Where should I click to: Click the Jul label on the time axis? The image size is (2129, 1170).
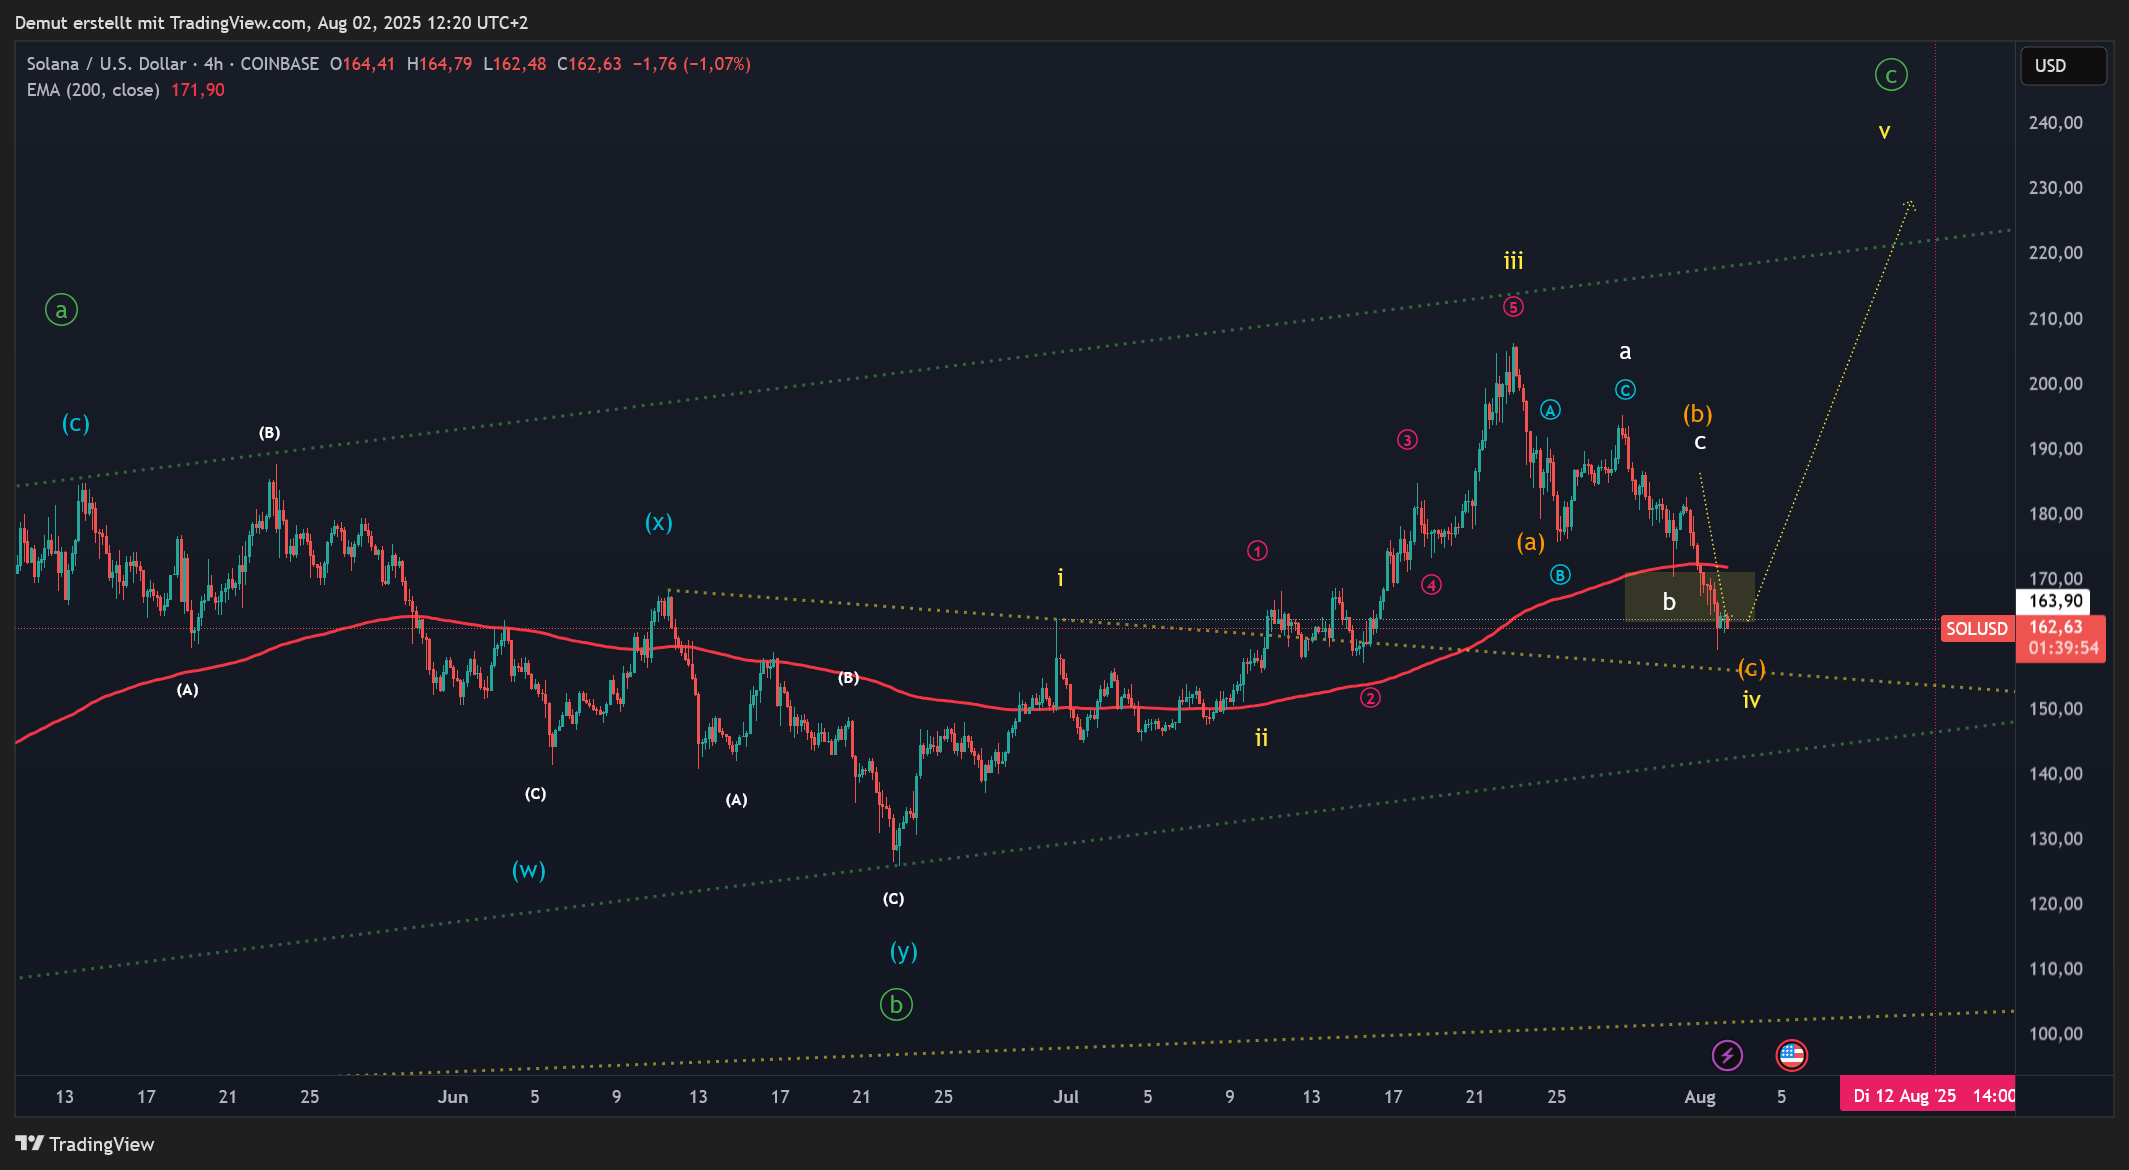click(x=1066, y=1097)
